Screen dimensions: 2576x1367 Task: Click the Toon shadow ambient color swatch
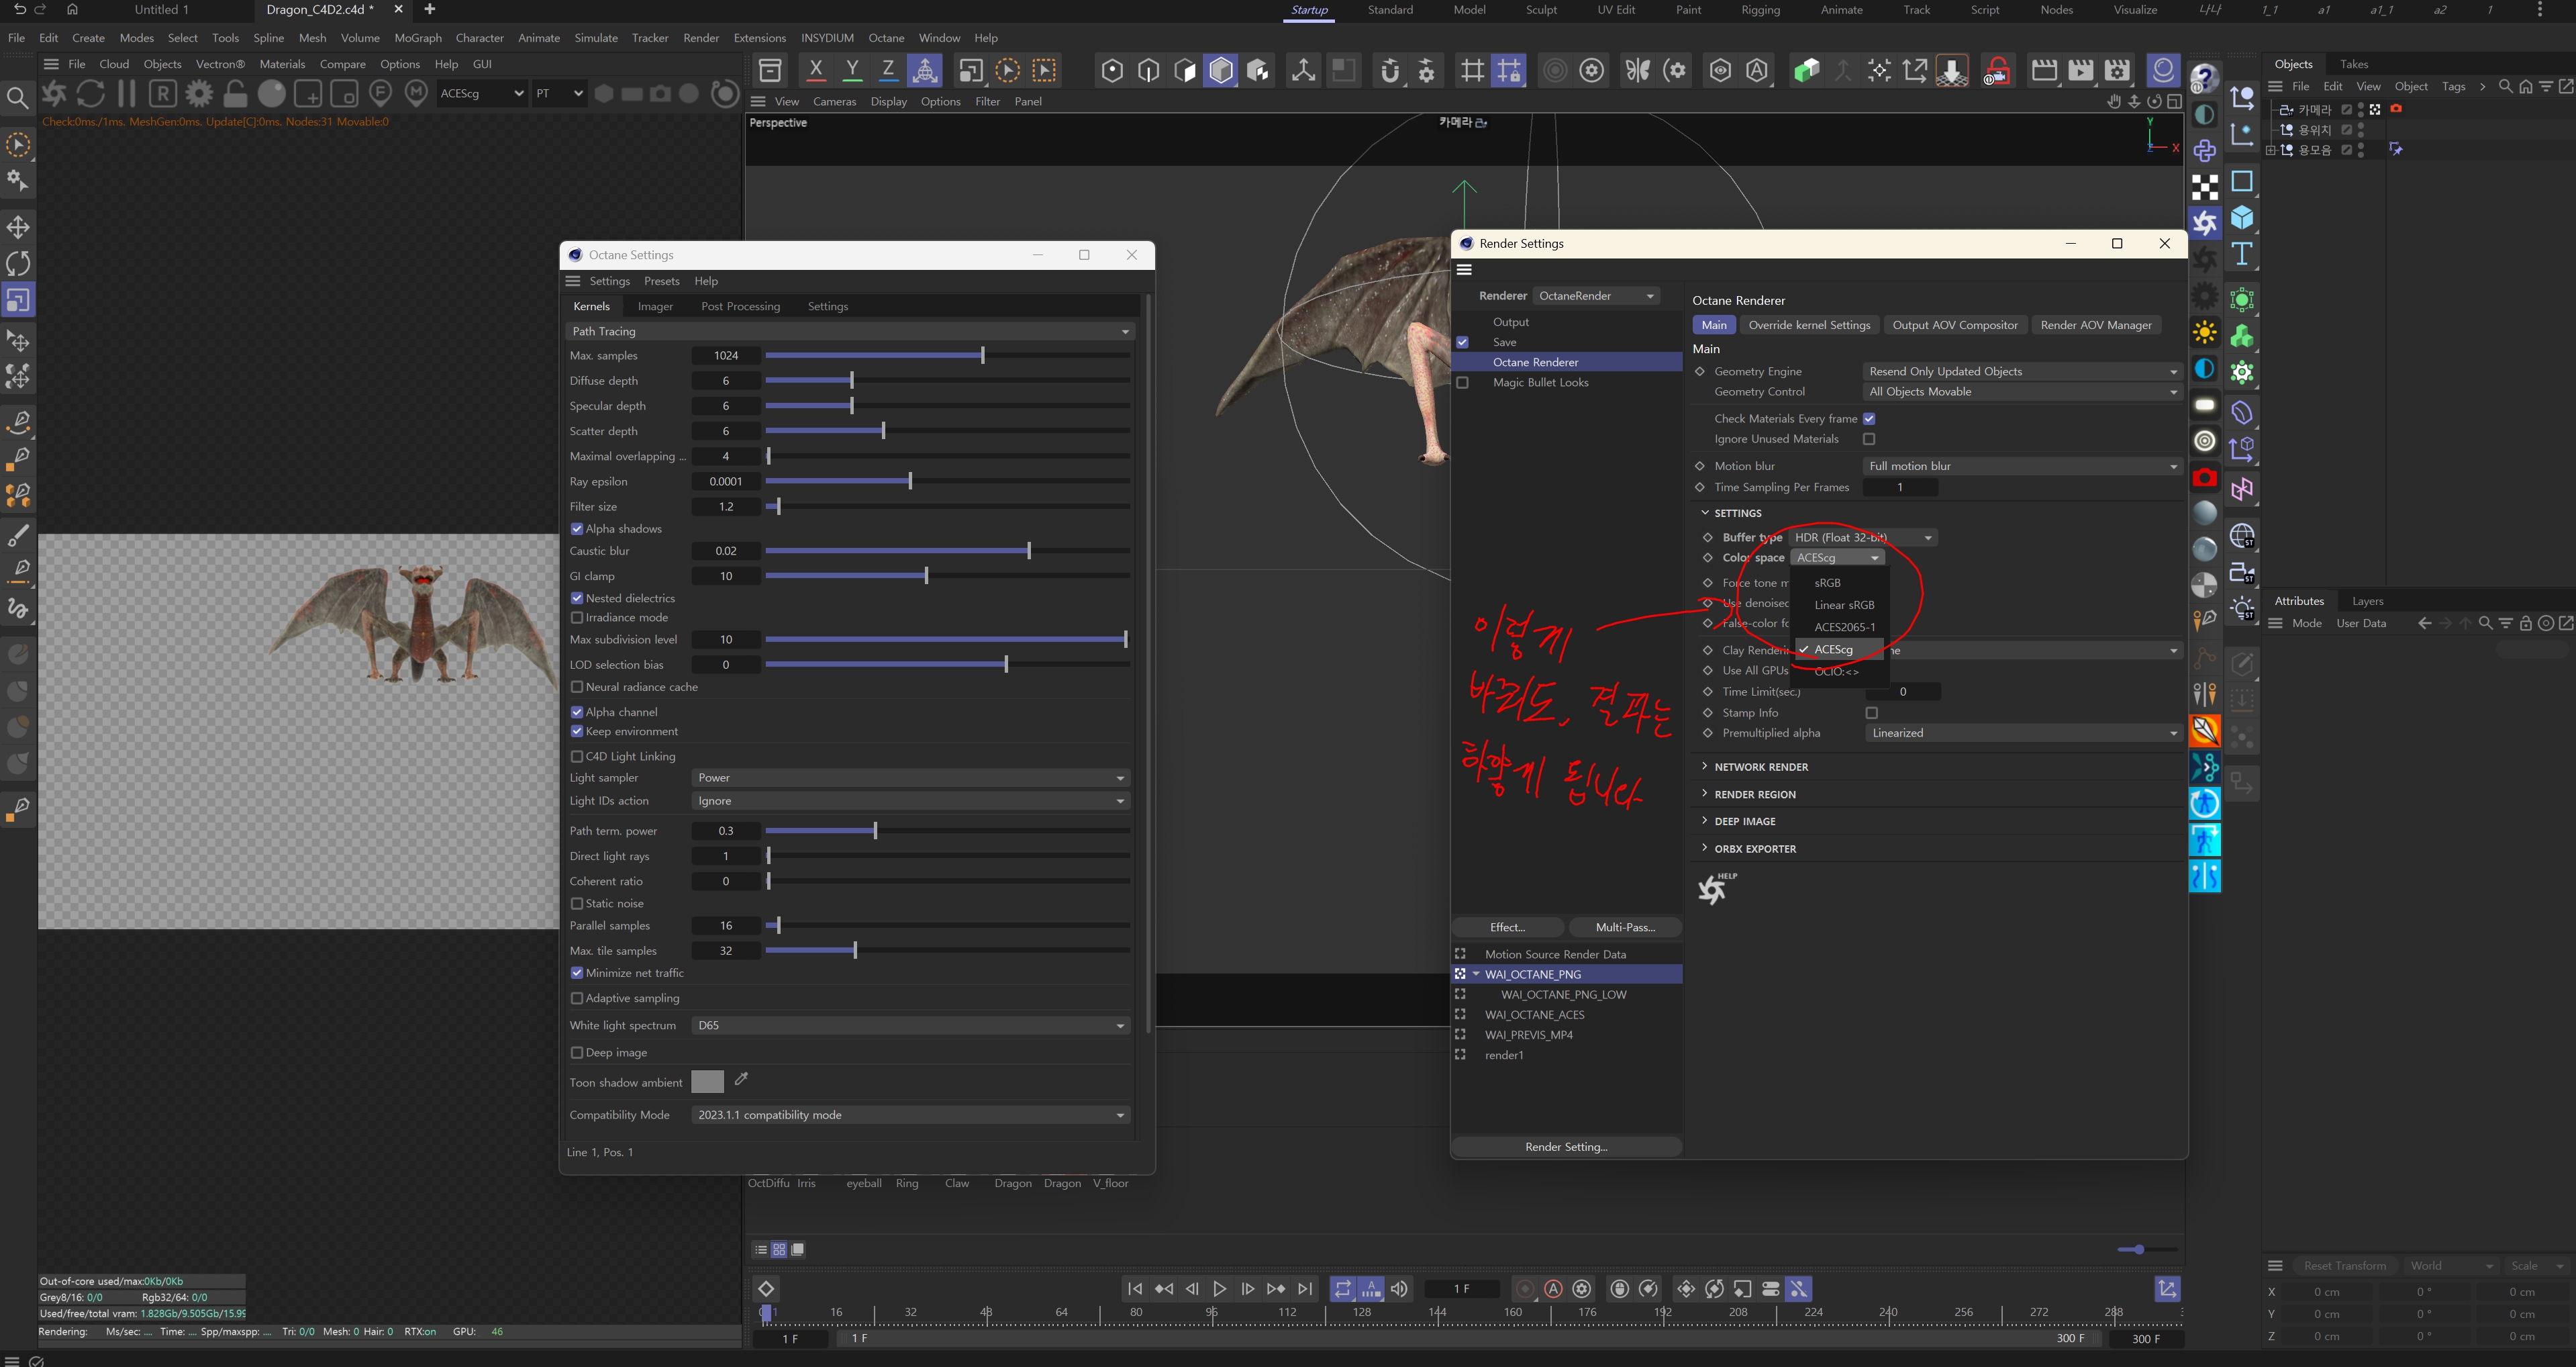click(x=707, y=1081)
